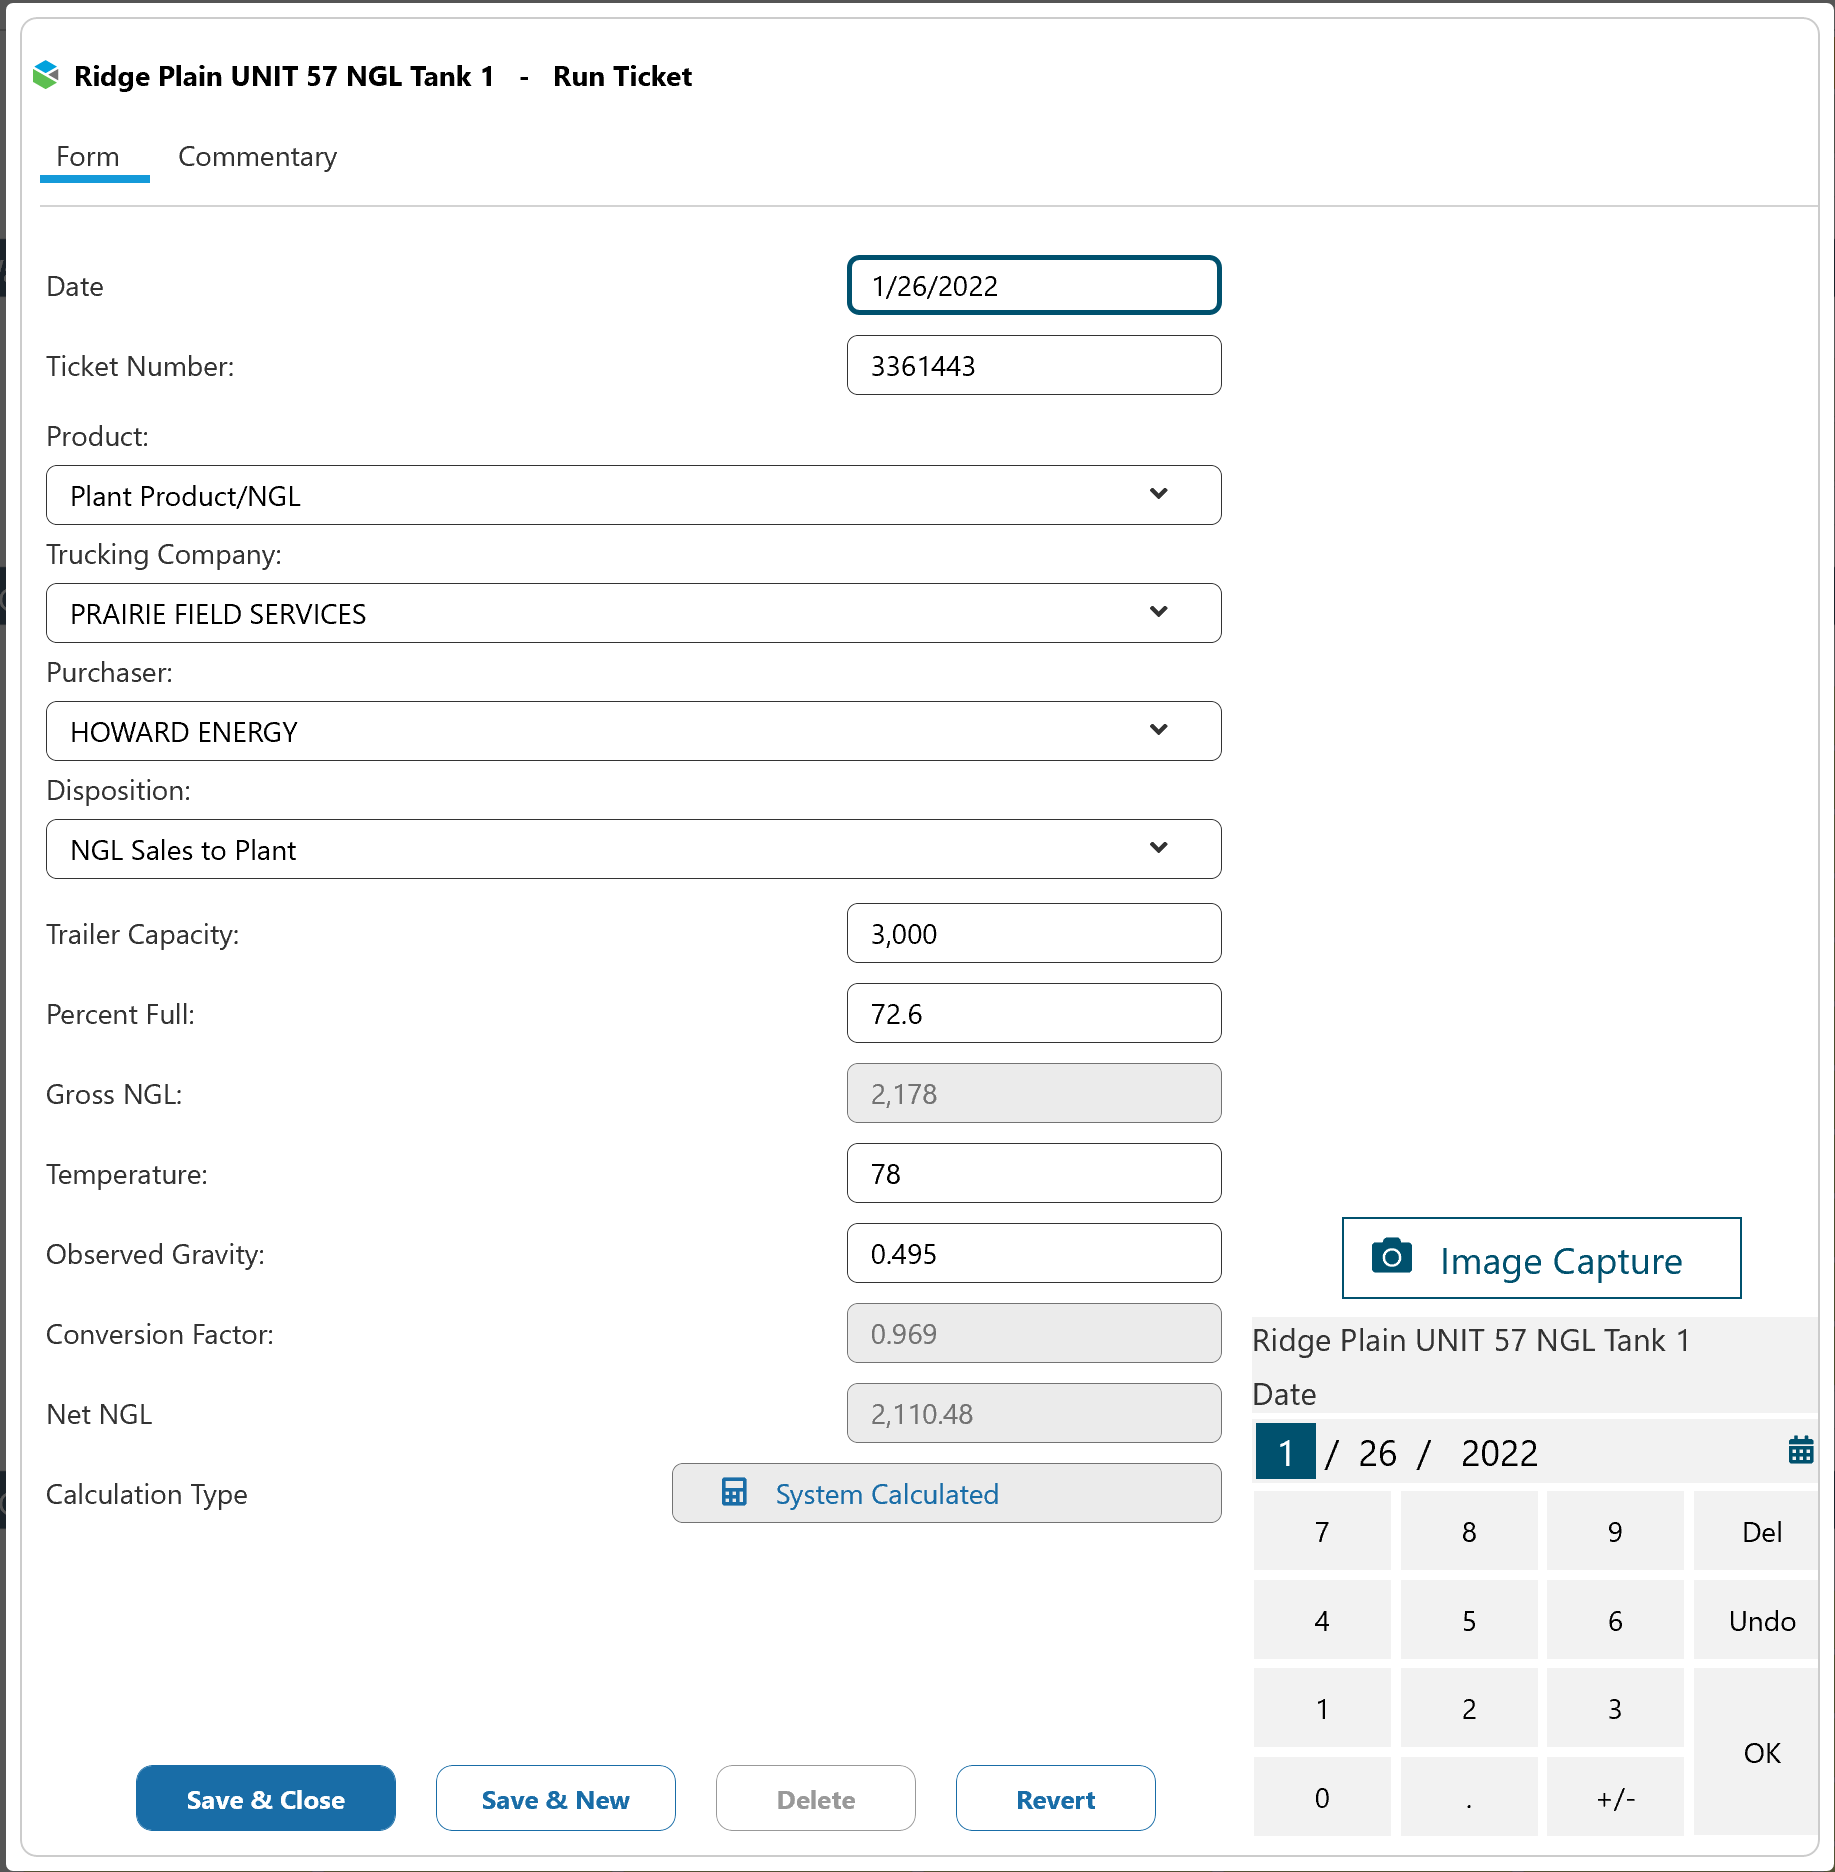This screenshot has height=1872, width=1835.
Task: Open the calendar picker icon
Action: tap(1800, 1450)
